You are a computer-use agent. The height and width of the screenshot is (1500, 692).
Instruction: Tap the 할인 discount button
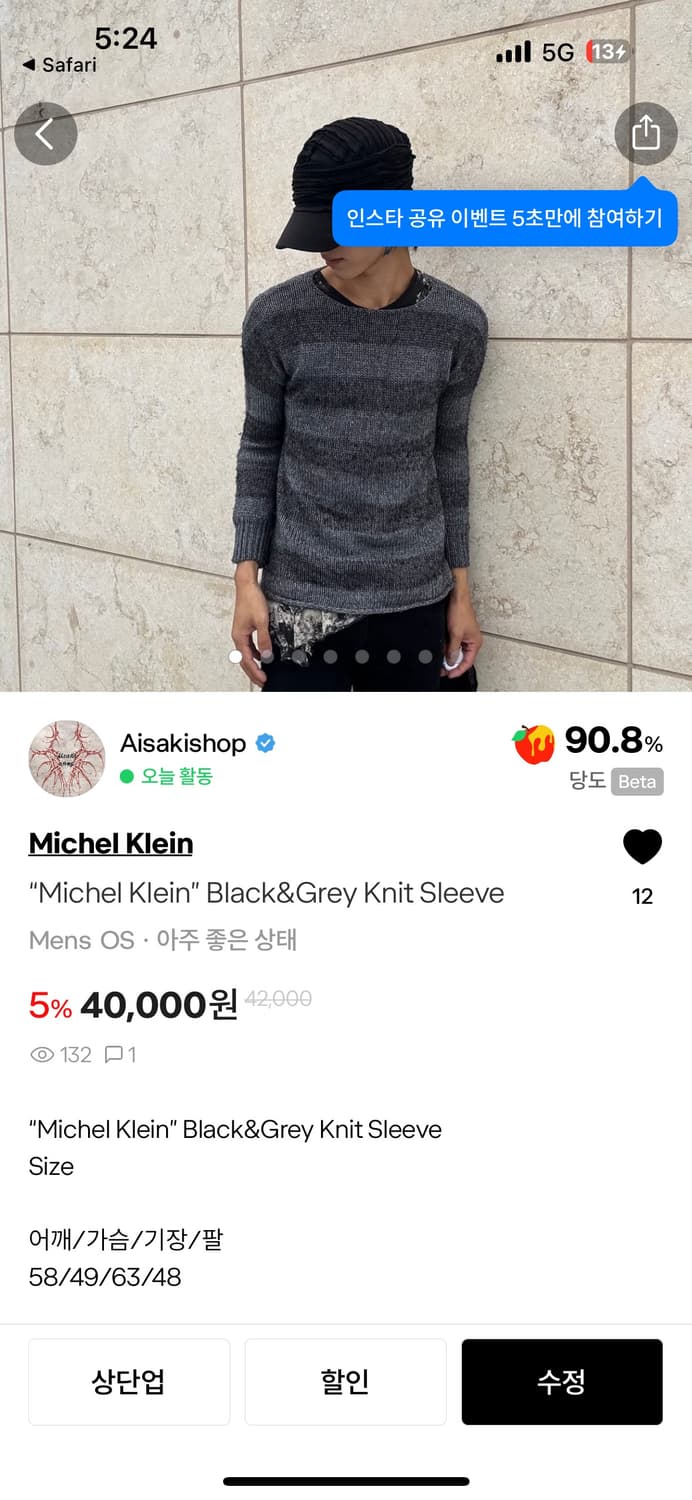345,1382
